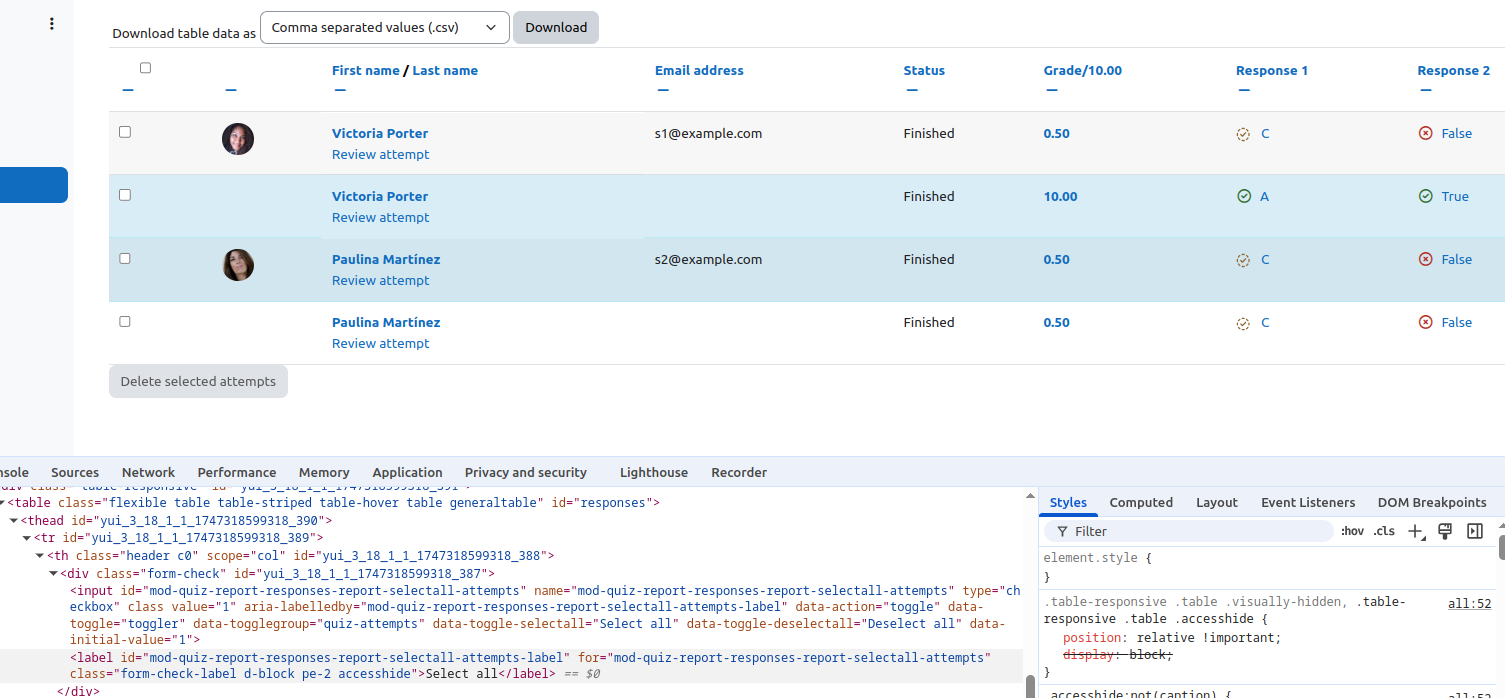Click Delete selected attempts
The image size is (1505, 698).
[198, 381]
